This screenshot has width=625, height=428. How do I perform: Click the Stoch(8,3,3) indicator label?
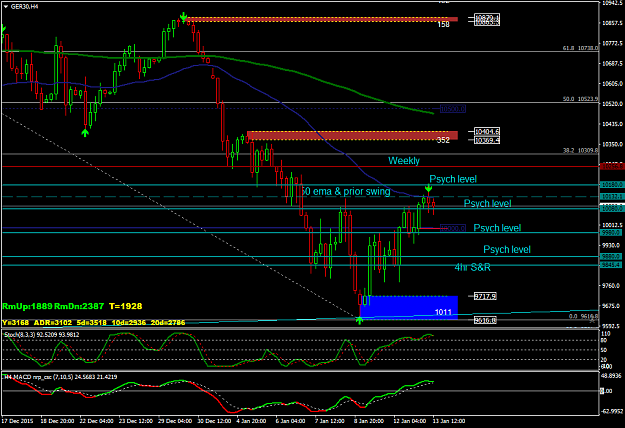click(x=42, y=335)
